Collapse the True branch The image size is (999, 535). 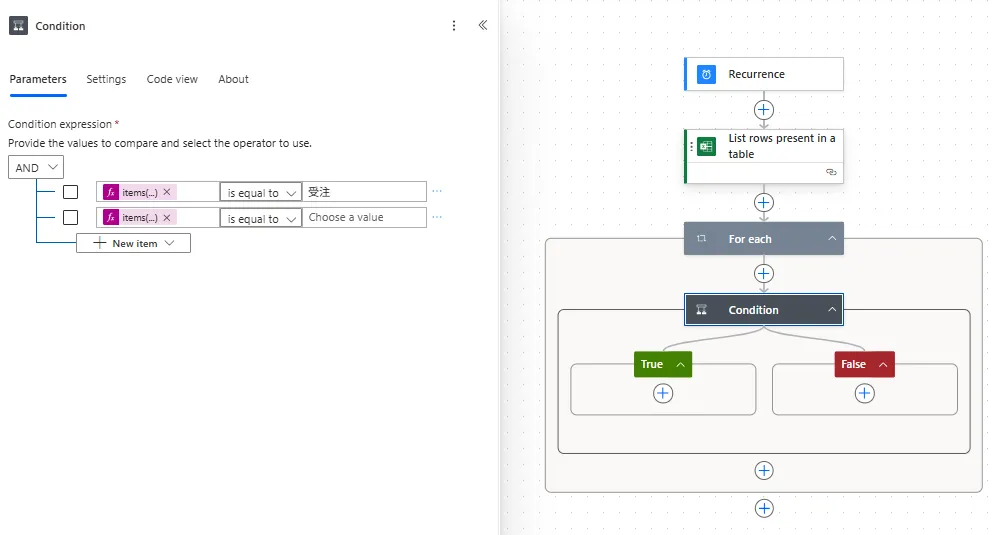click(681, 365)
